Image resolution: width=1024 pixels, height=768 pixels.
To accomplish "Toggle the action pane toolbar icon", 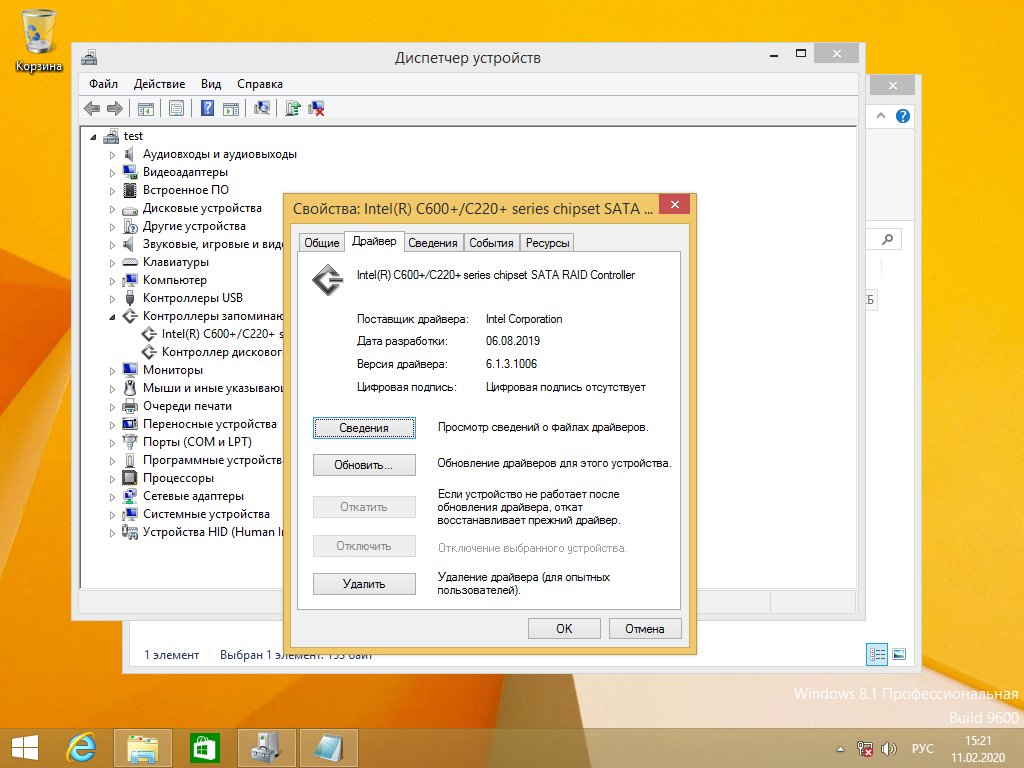I will (x=231, y=108).
